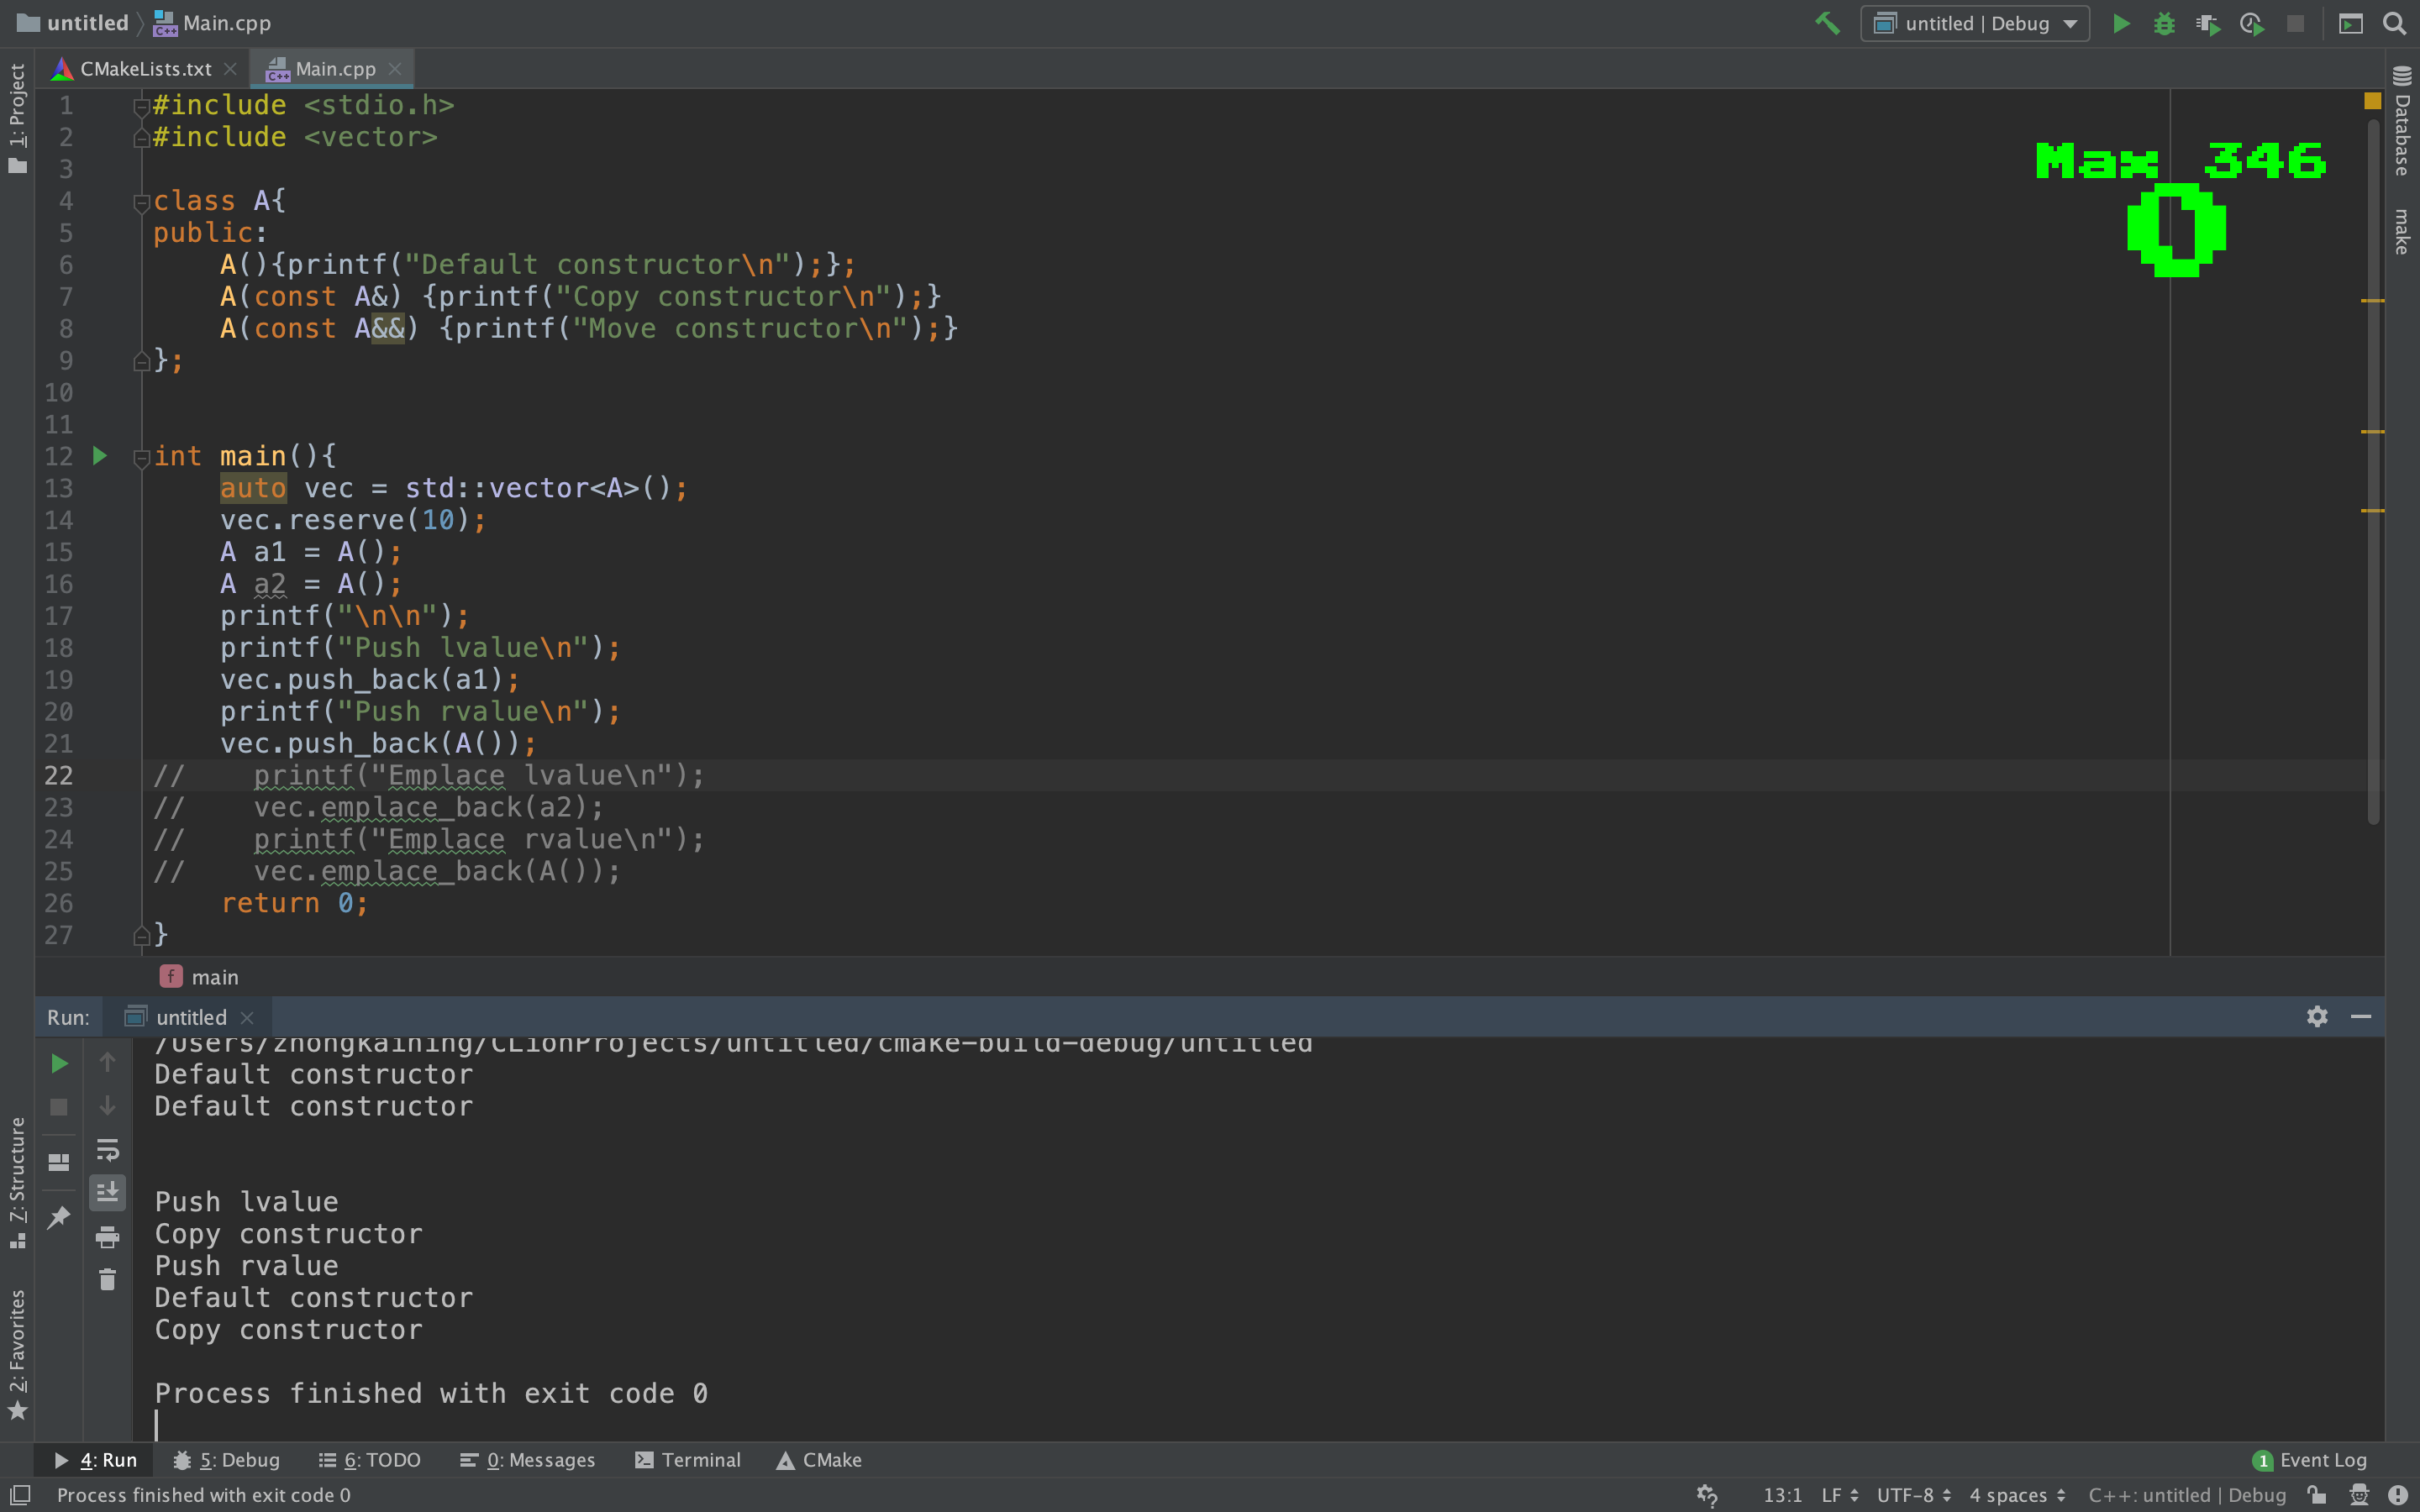Screen dimensions: 2420x1512
Task: Click the Run panel stop icon
Action: (x=59, y=1107)
